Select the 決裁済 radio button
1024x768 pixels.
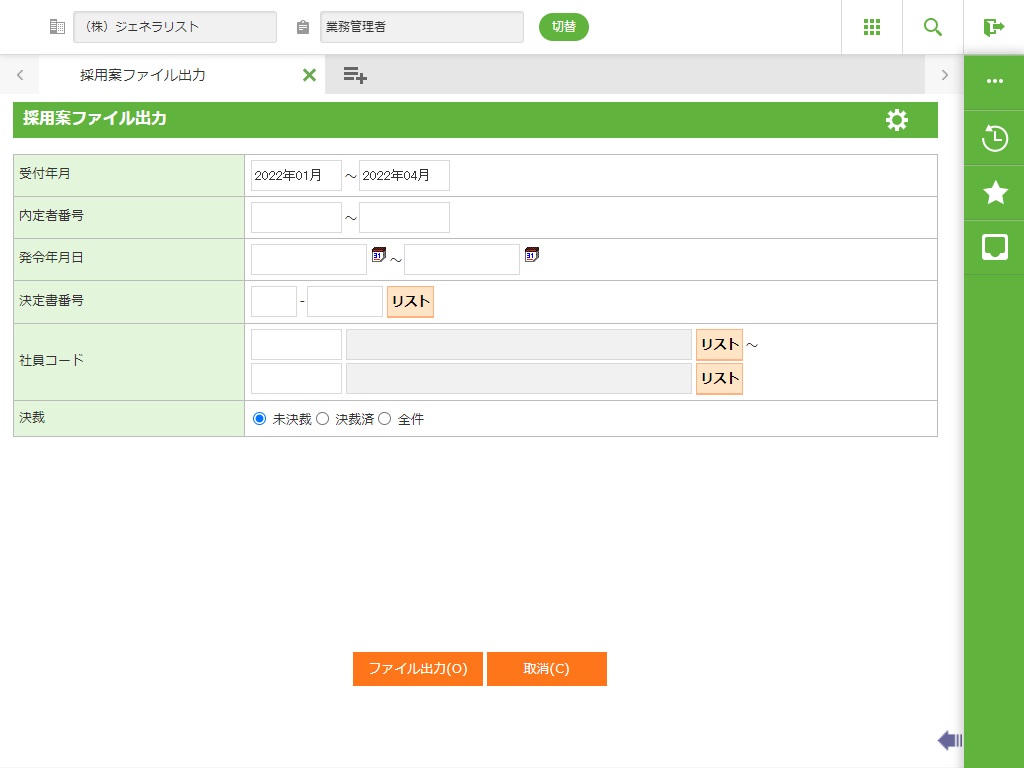click(x=323, y=419)
